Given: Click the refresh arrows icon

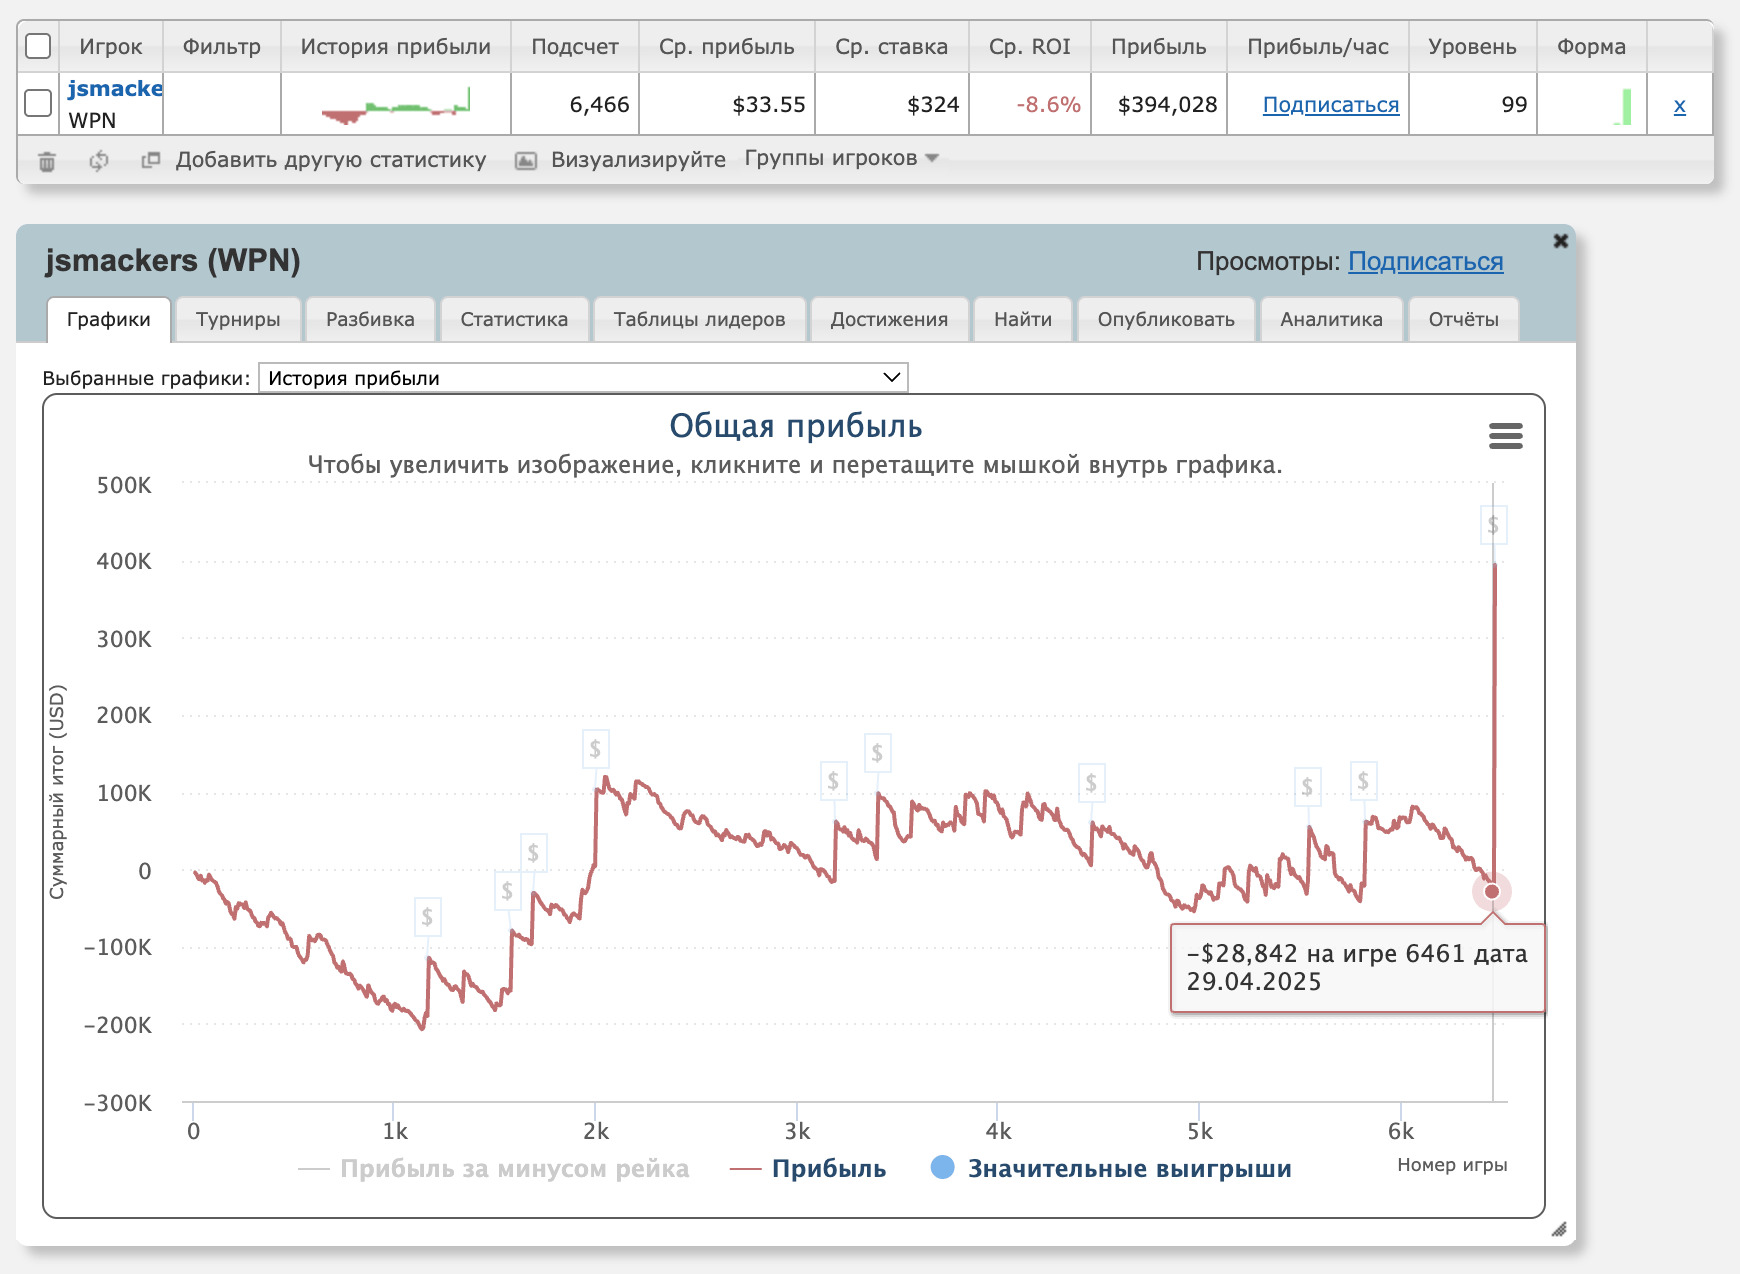Looking at the screenshot, I should pos(98,161).
